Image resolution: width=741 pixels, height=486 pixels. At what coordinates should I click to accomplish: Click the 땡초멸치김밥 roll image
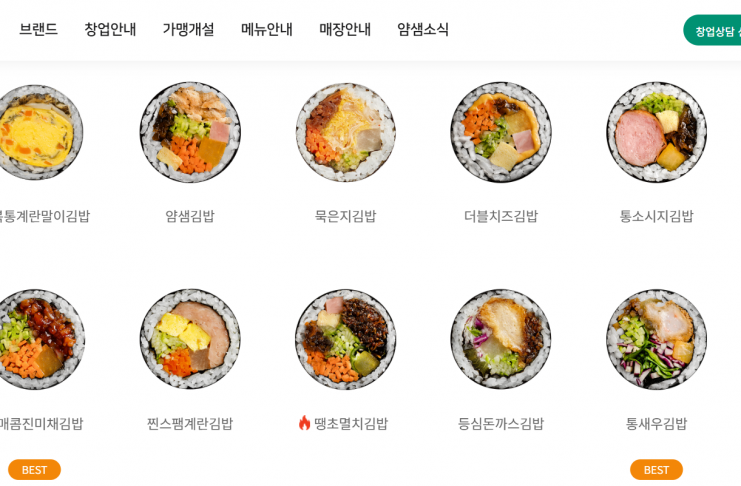click(x=345, y=339)
